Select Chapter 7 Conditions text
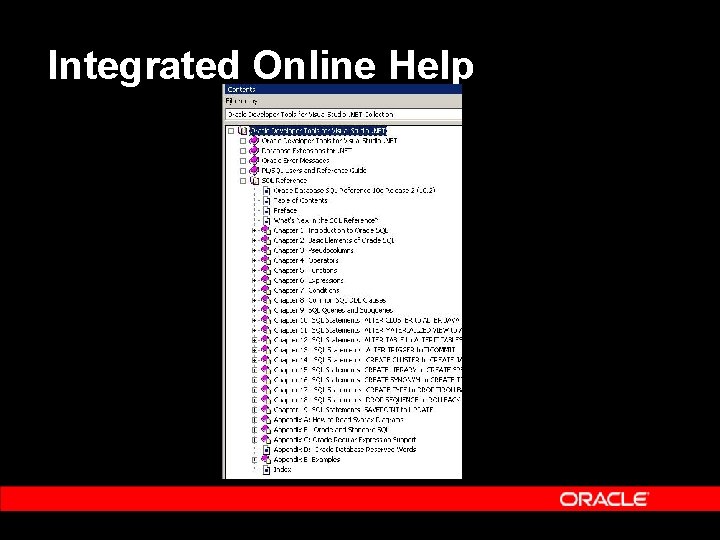 [306, 291]
